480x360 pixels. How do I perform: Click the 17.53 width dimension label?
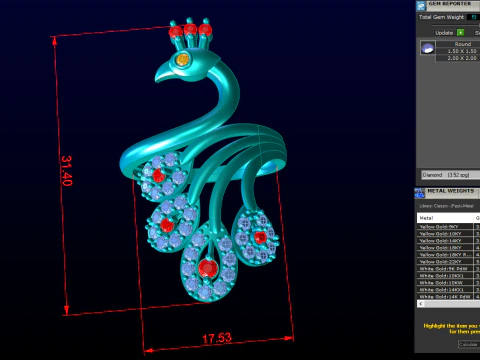click(217, 338)
